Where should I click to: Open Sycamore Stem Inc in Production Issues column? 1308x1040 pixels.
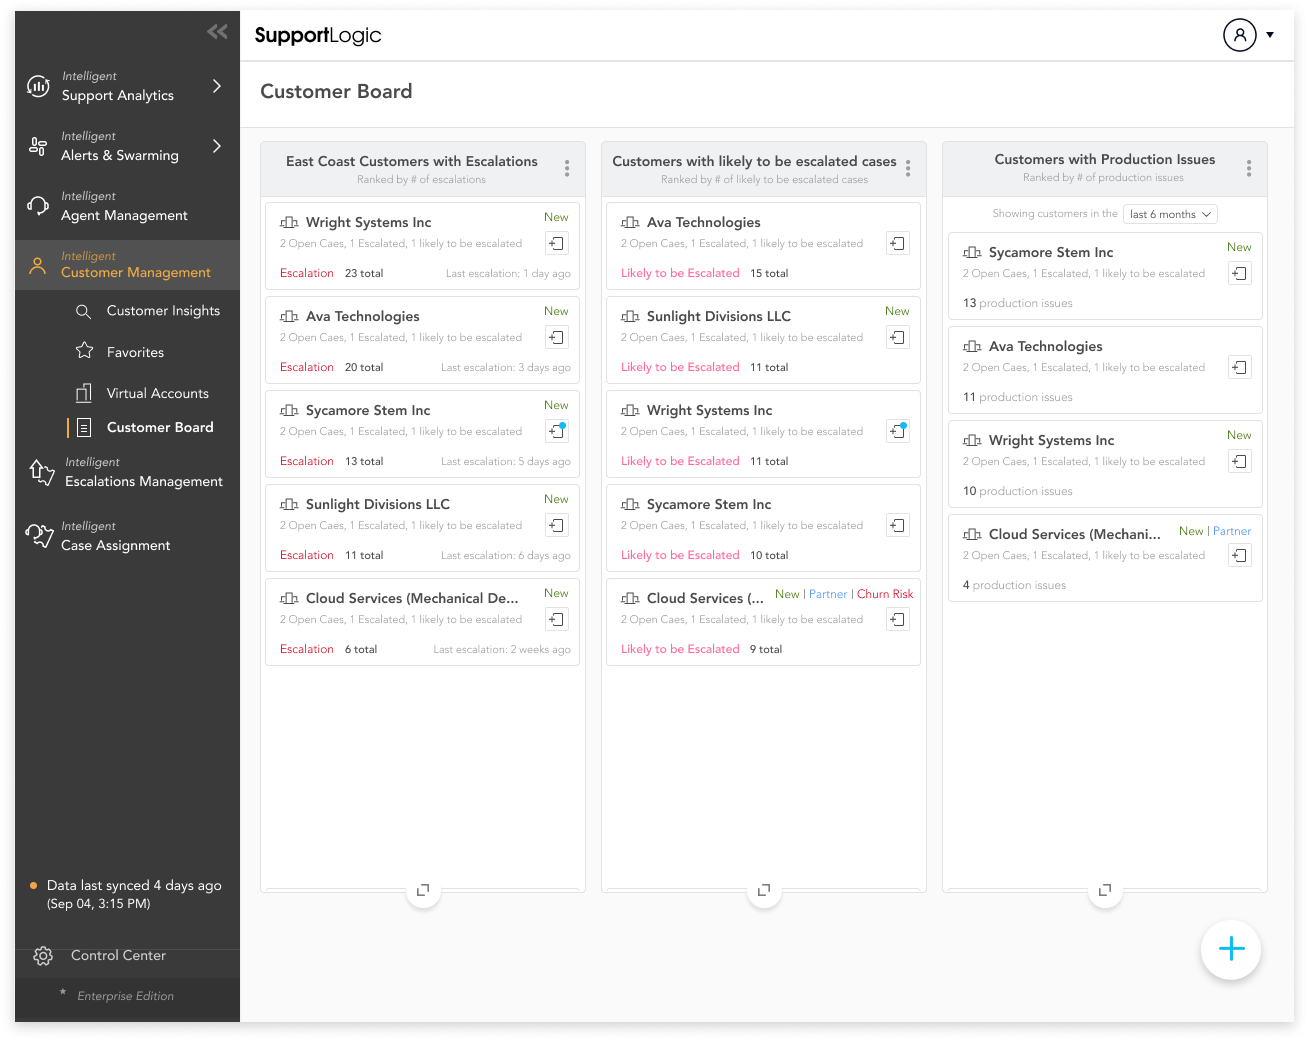coord(1051,252)
